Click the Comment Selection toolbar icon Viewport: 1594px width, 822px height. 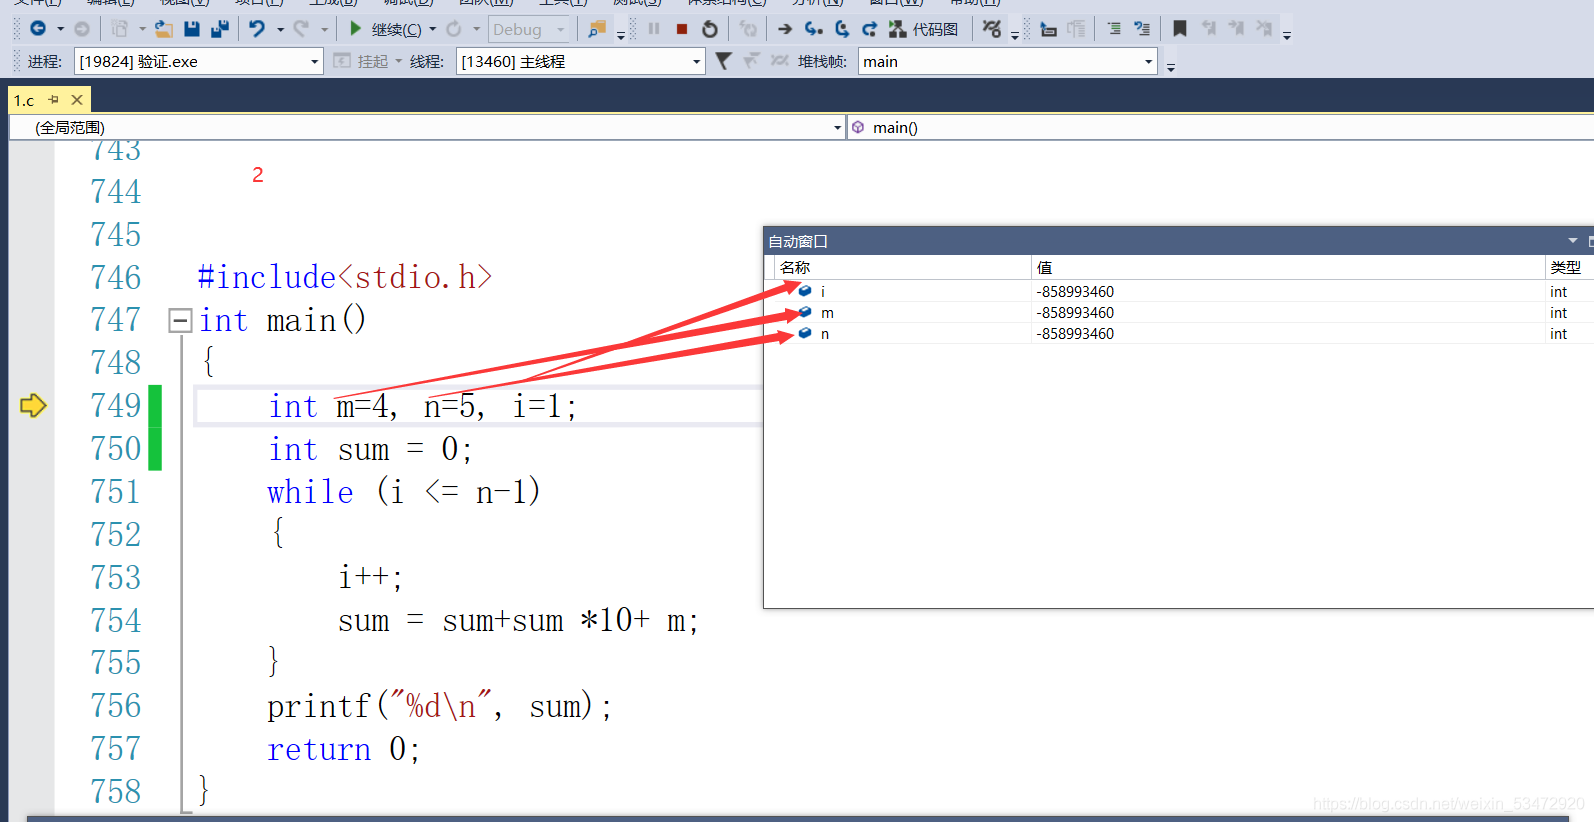(x=1113, y=29)
